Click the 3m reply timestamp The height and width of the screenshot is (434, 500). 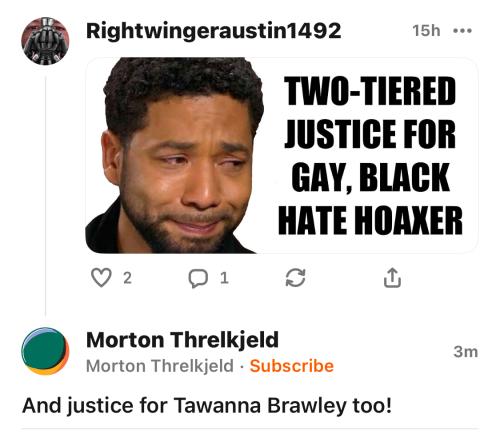coord(466,352)
